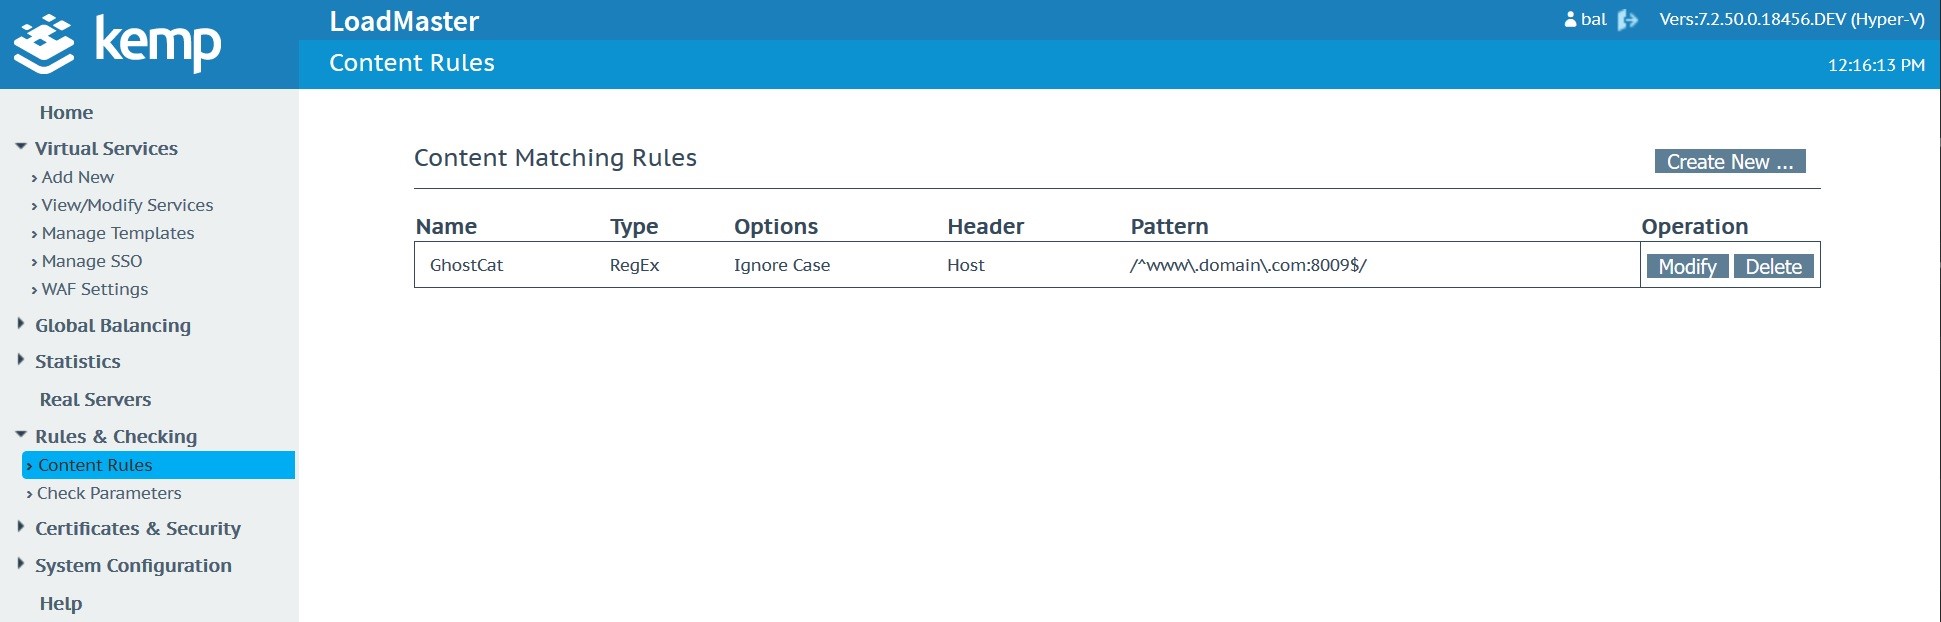Modify the GhostCat rule
The height and width of the screenshot is (622, 1941).
(x=1687, y=267)
